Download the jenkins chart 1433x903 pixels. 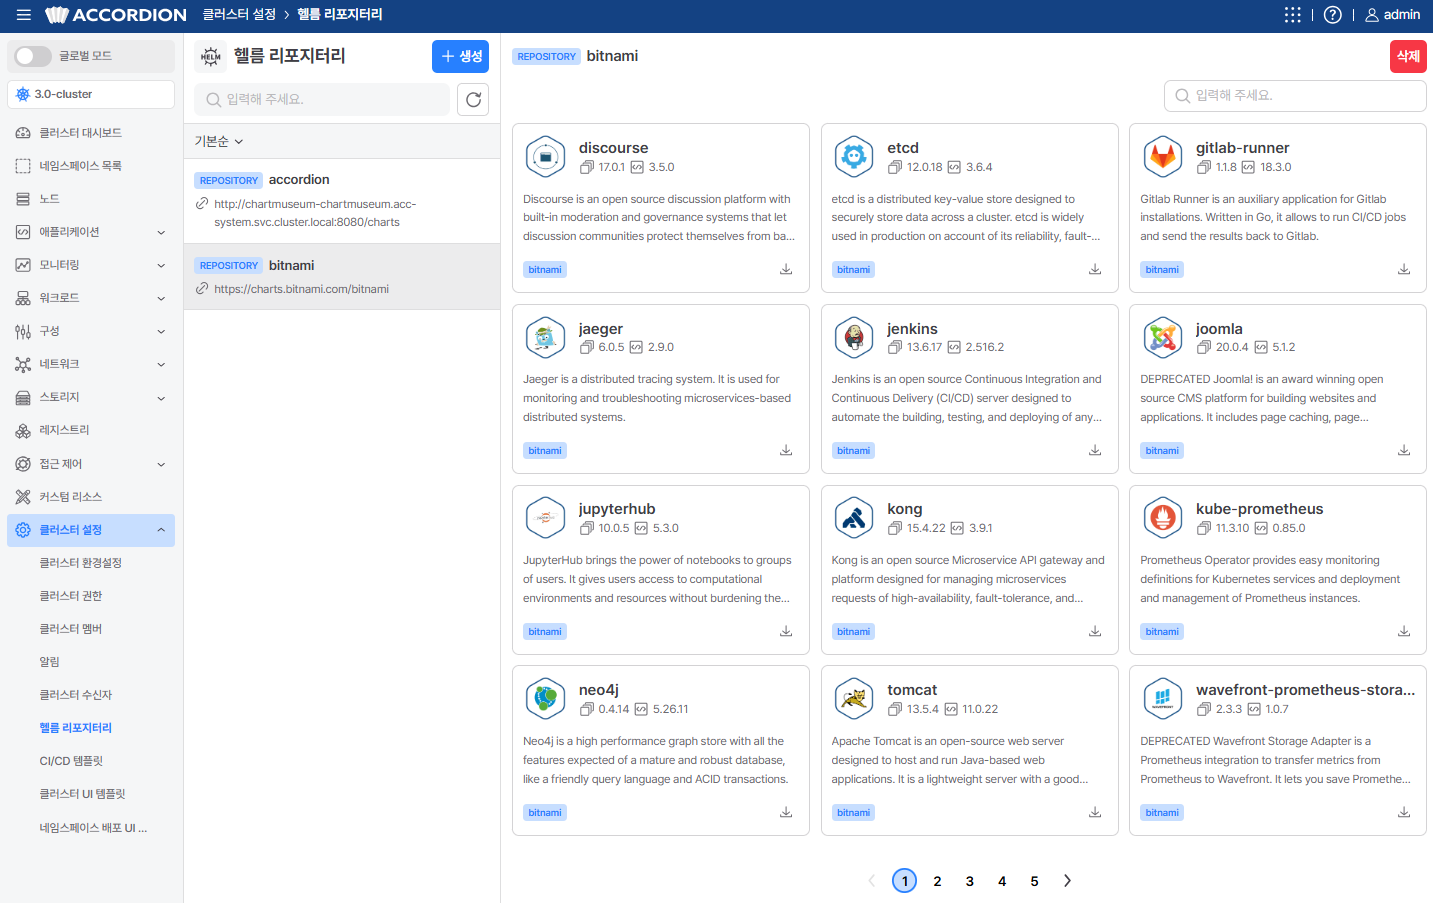pyautogui.click(x=1095, y=450)
